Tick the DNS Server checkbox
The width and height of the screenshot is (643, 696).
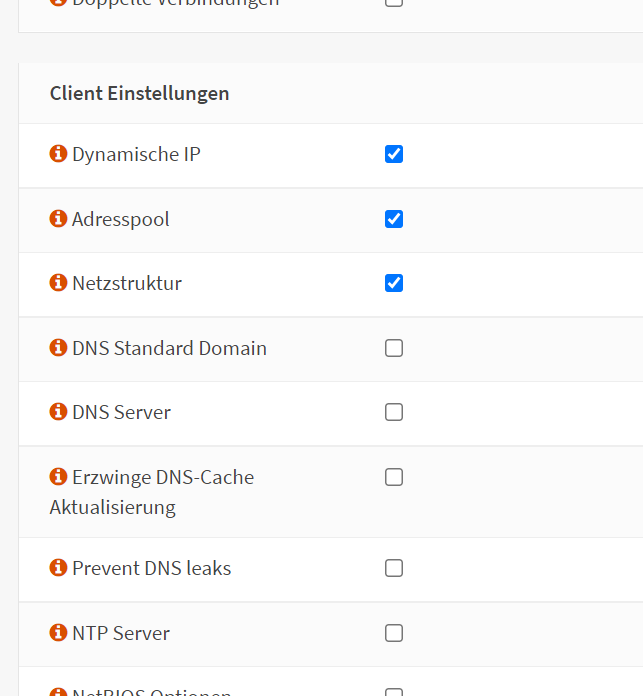point(394,412)
